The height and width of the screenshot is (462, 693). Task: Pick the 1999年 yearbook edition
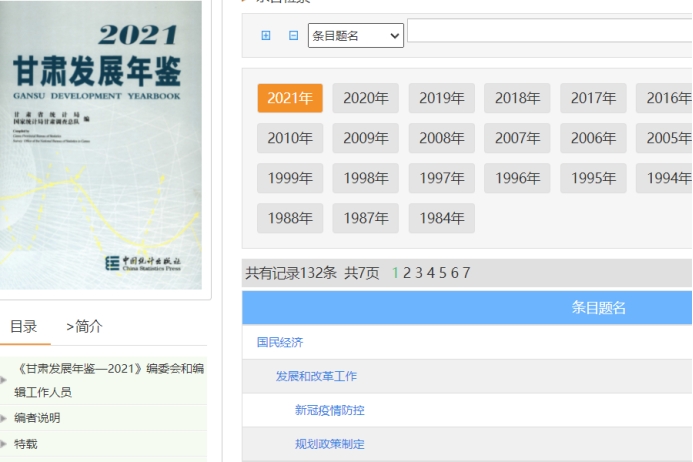tap(290, 178)
